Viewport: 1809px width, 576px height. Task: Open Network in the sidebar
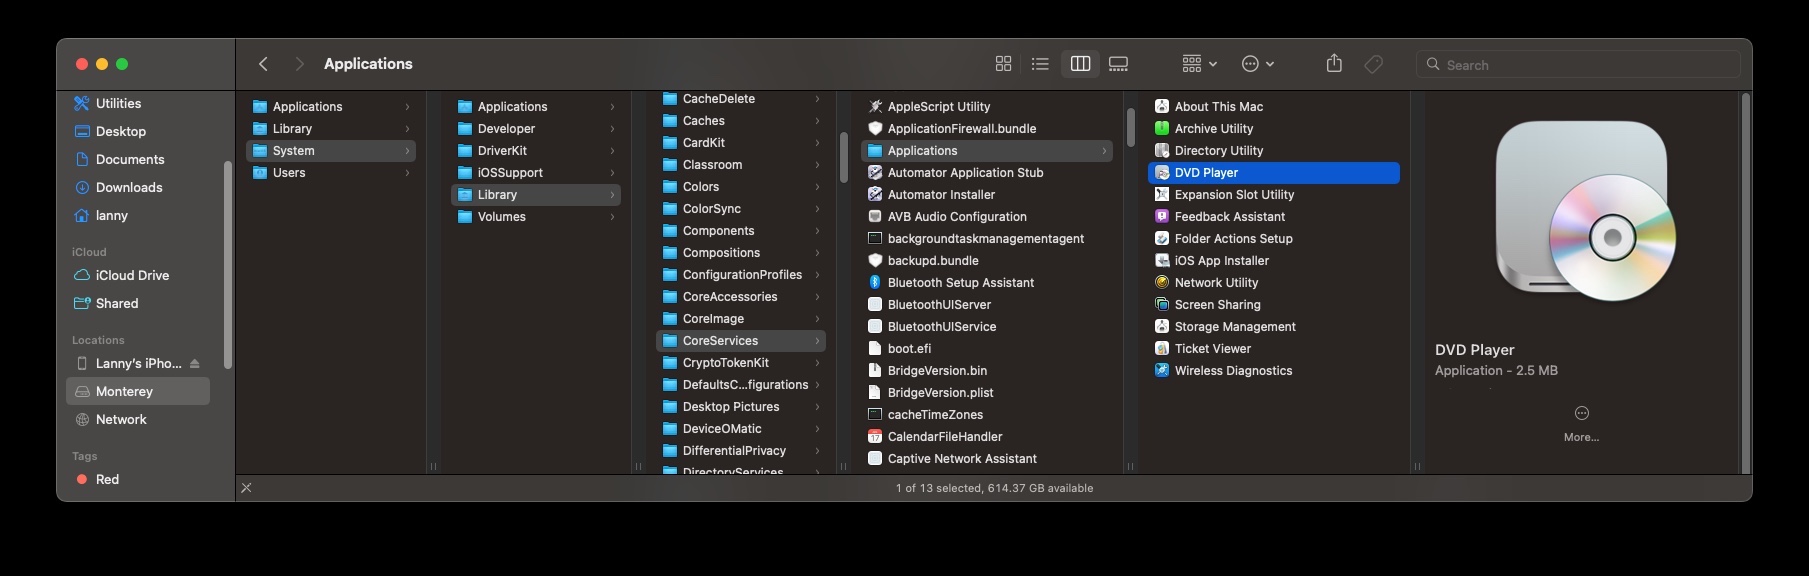point(138,419)
